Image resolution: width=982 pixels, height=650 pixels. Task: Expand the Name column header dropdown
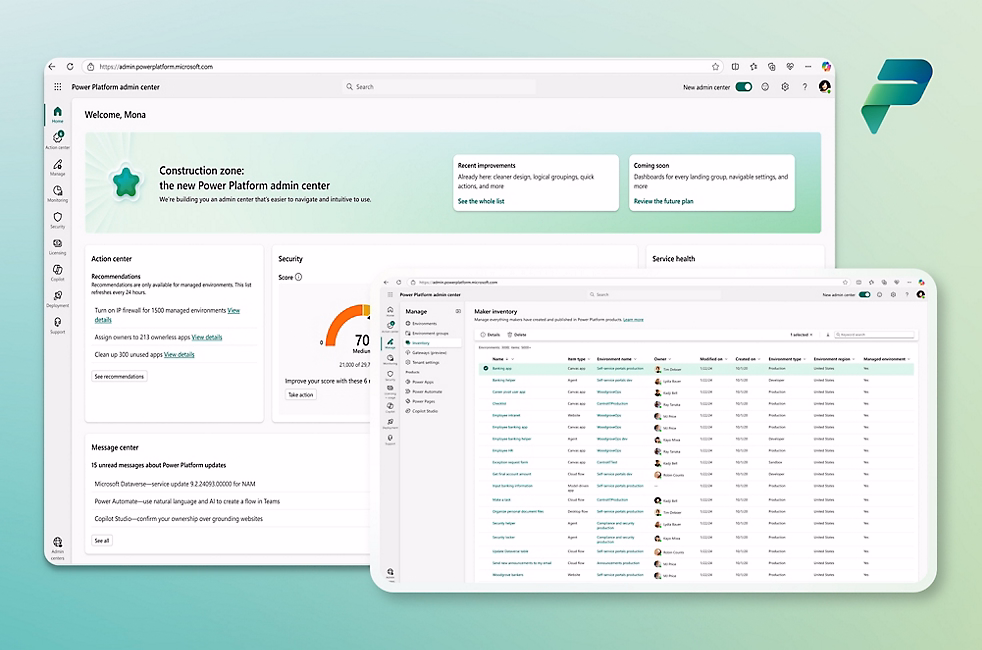click(512, 359)
